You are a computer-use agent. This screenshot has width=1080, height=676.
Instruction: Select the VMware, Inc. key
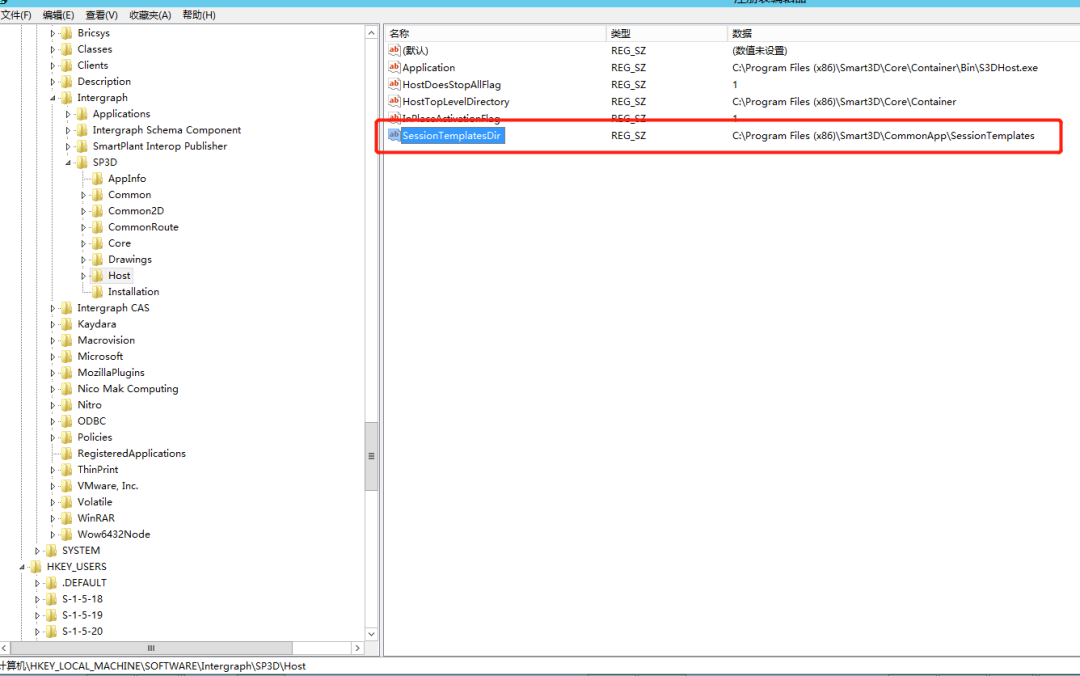click(107, 486)
